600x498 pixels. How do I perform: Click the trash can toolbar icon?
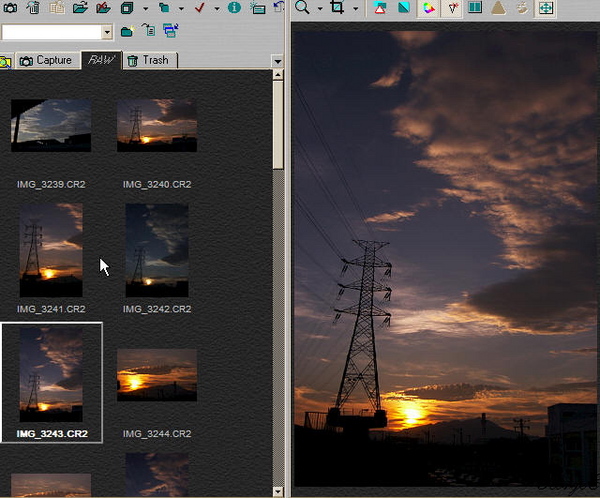(x=34, y=7)
